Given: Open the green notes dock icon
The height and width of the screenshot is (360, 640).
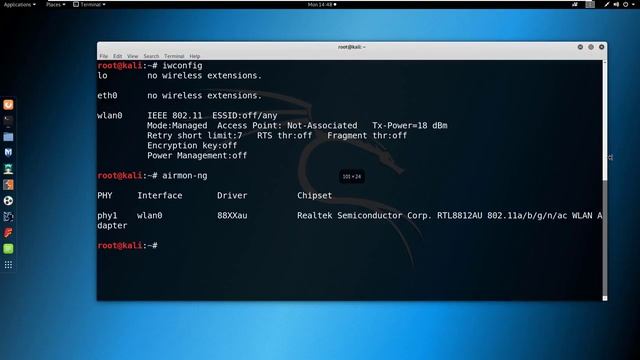Looking at the screenshot, I should click(8, 249).
